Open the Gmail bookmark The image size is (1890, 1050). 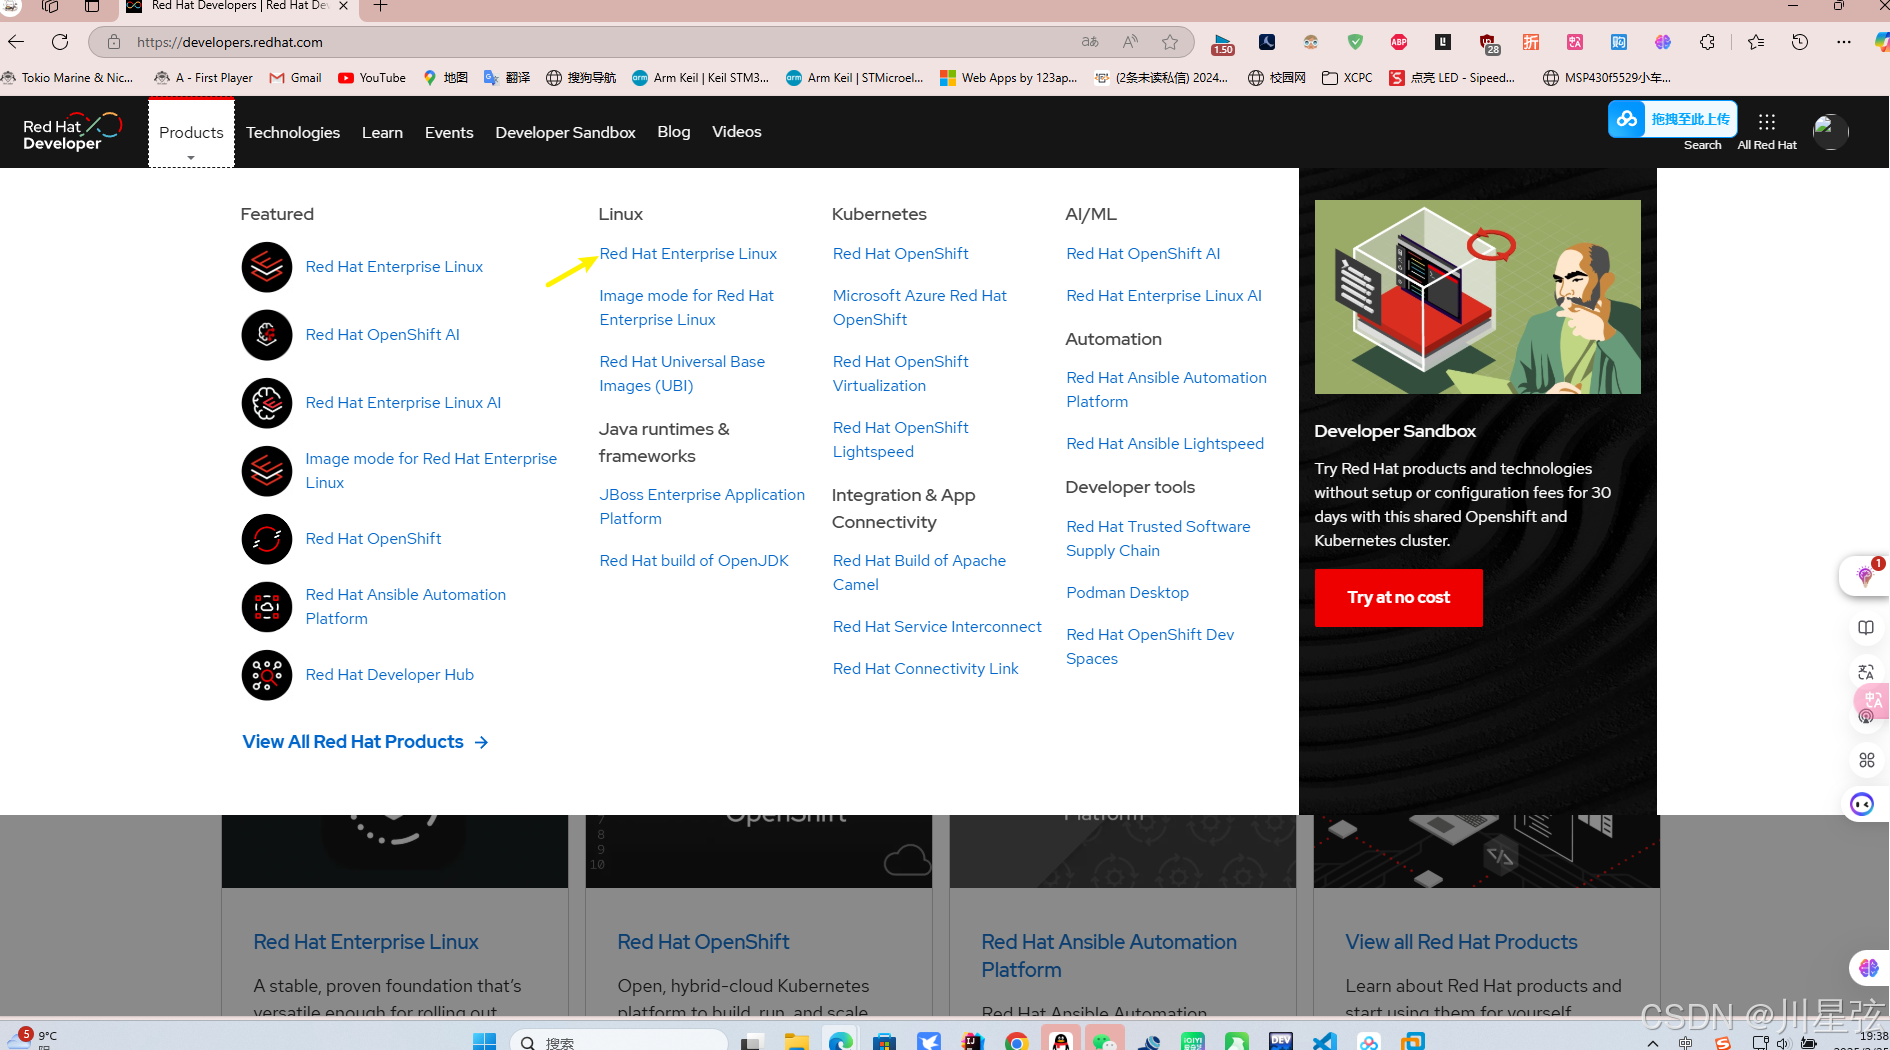click(296, 78)
